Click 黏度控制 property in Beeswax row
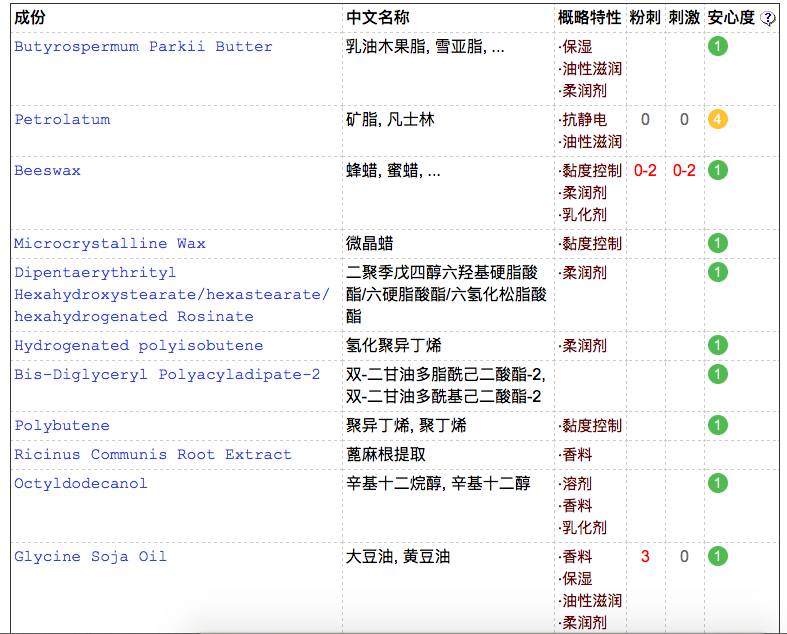The width and height of the screenshot is (787, 634). pos(590,171)
